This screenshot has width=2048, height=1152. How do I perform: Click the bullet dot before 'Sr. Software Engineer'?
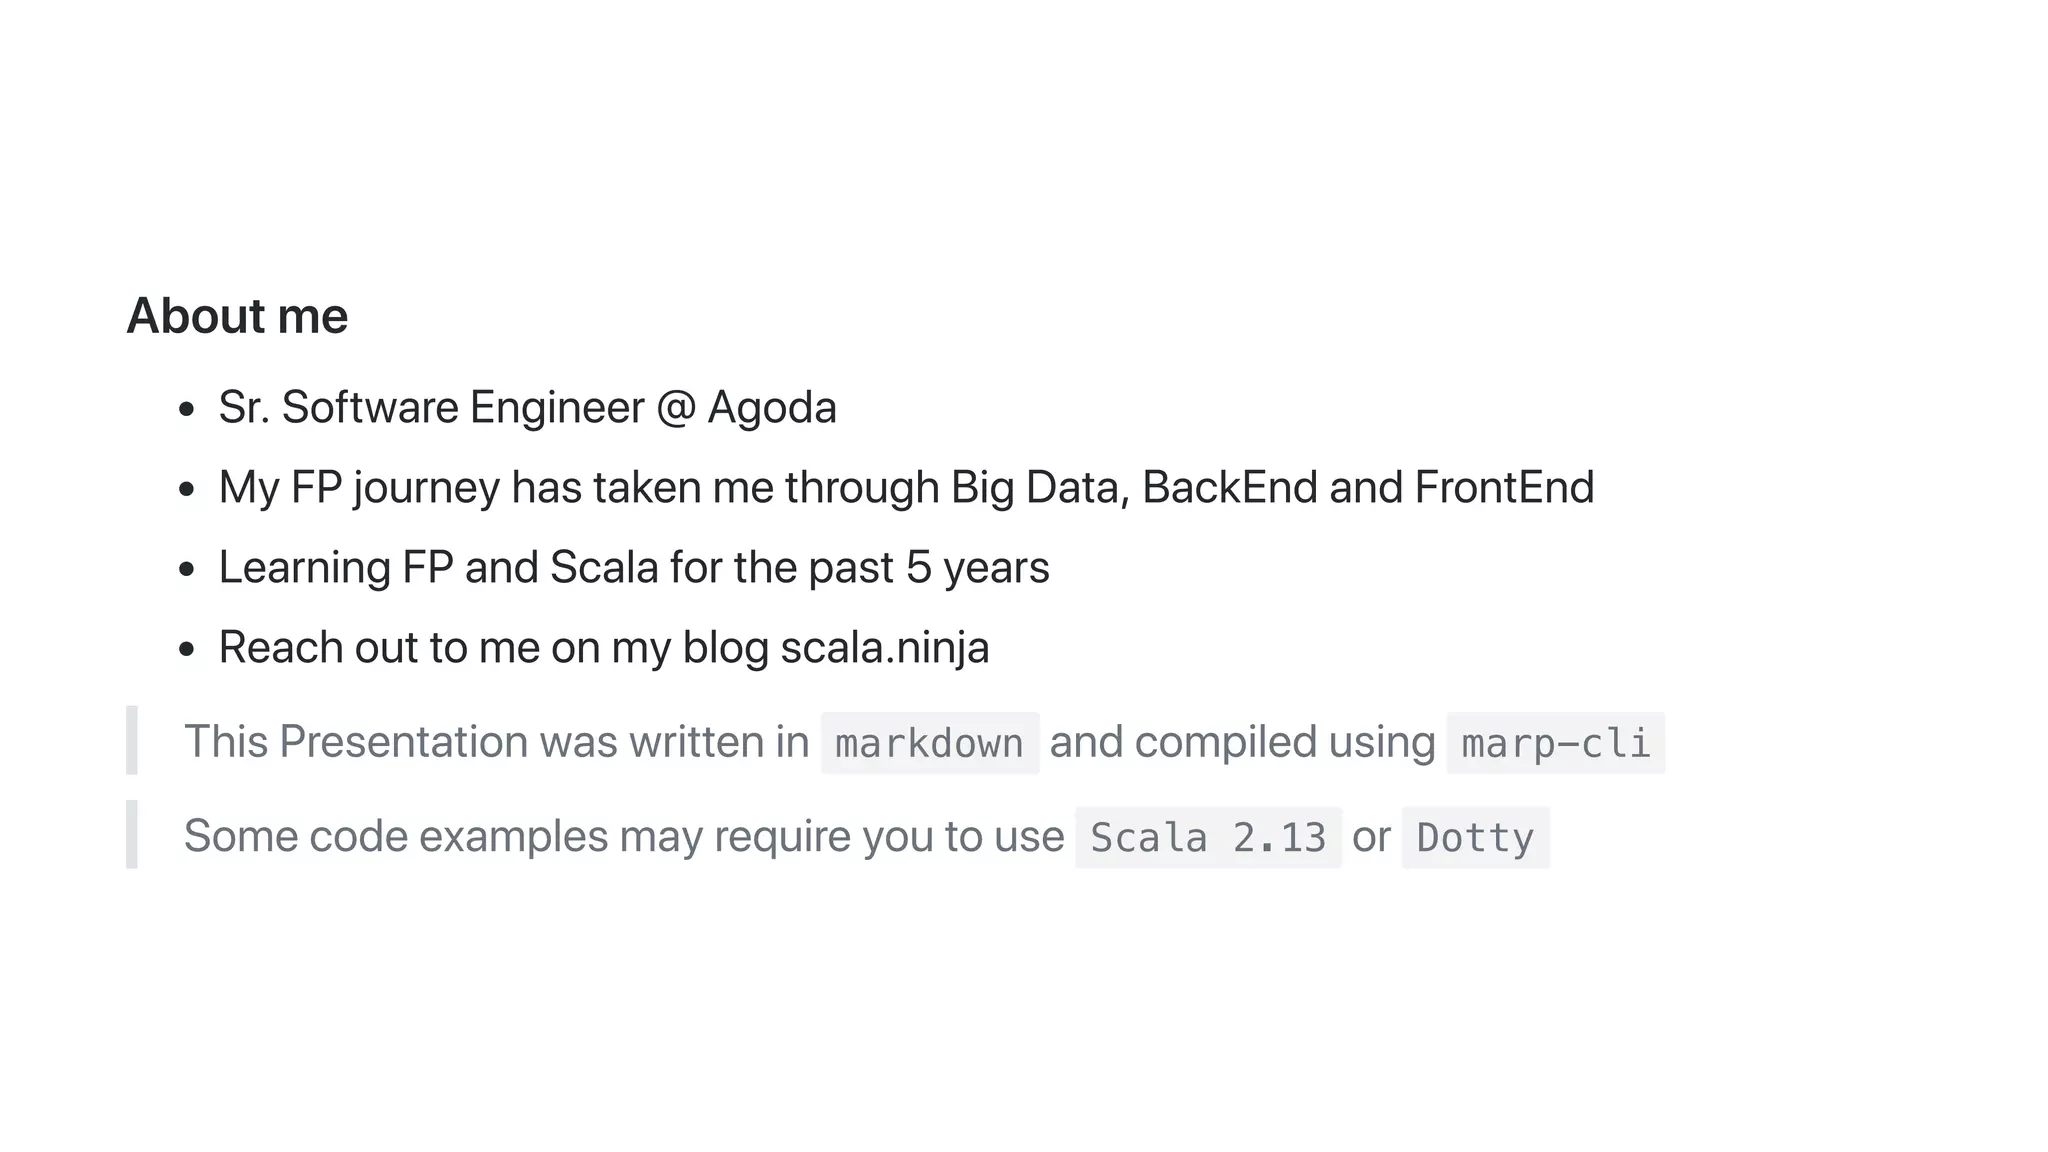click(x=186, y=410)
